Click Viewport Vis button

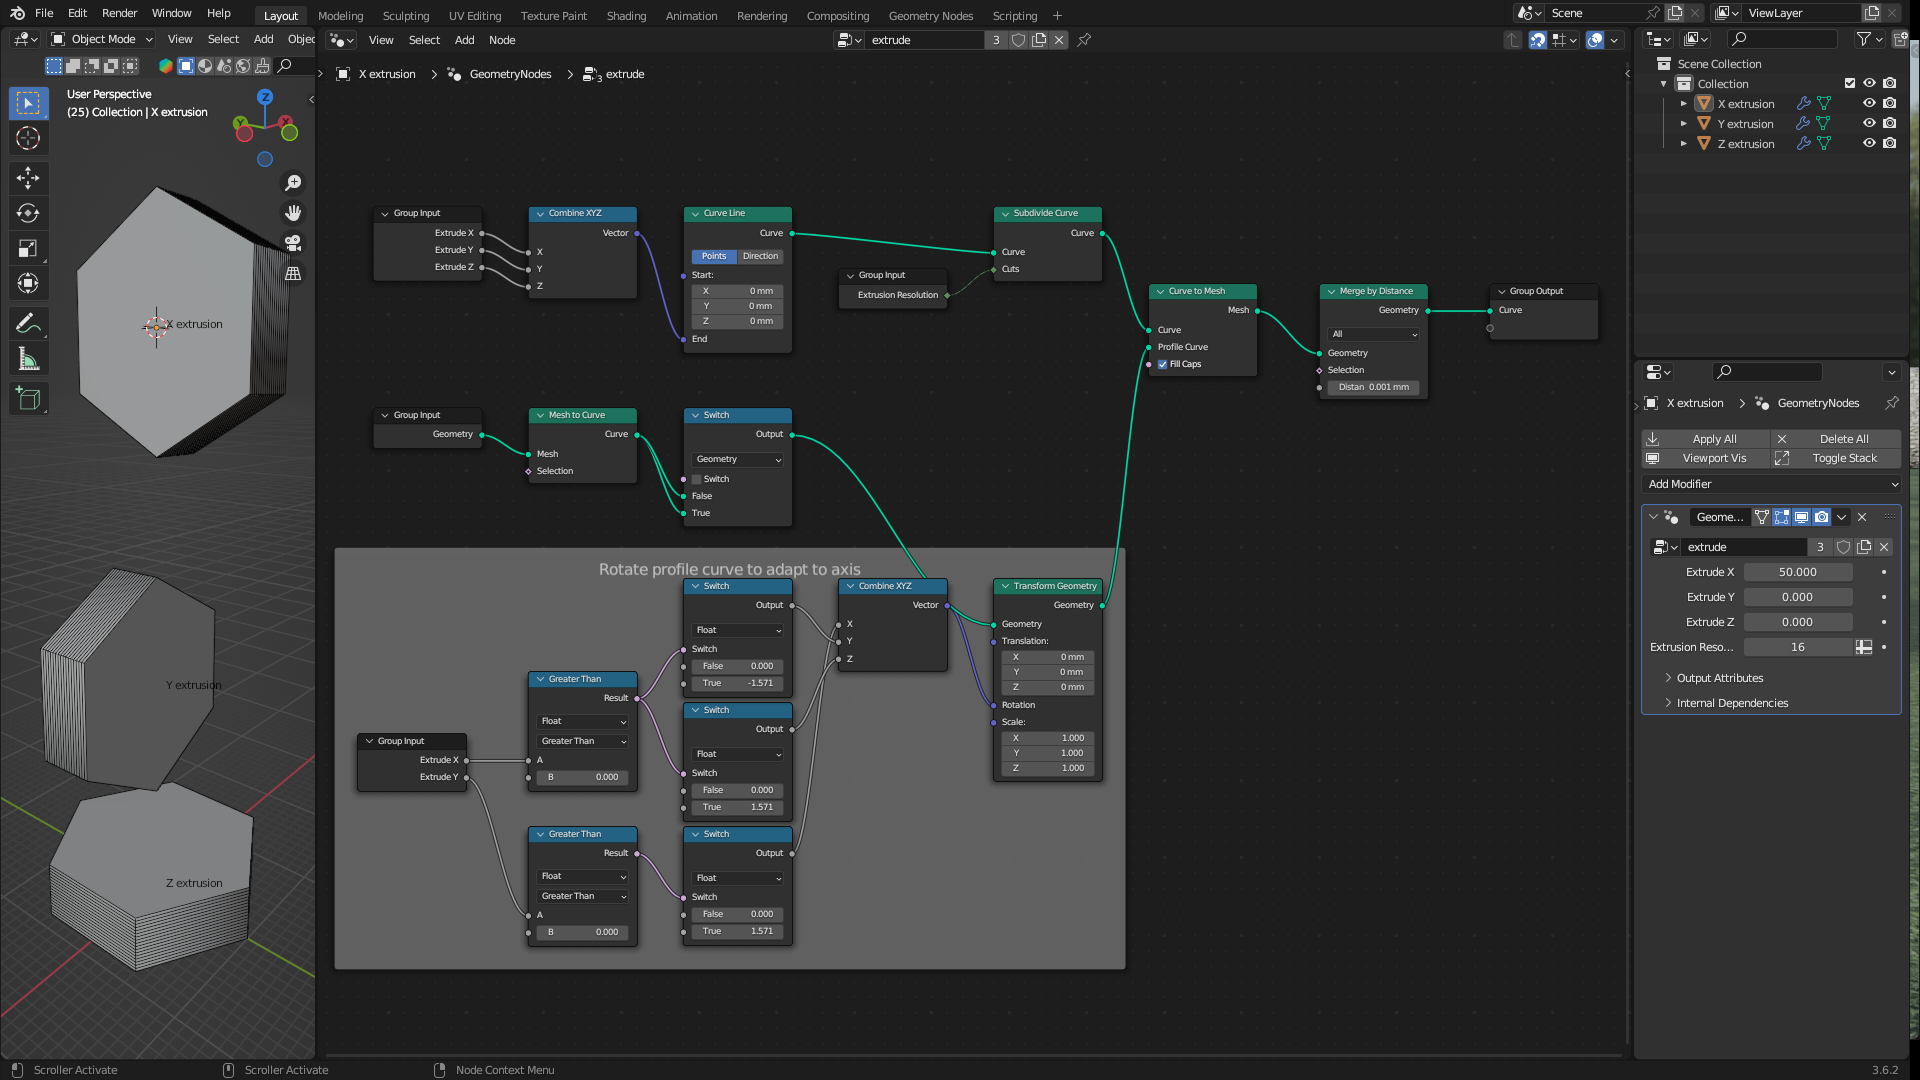[1706, 458]
